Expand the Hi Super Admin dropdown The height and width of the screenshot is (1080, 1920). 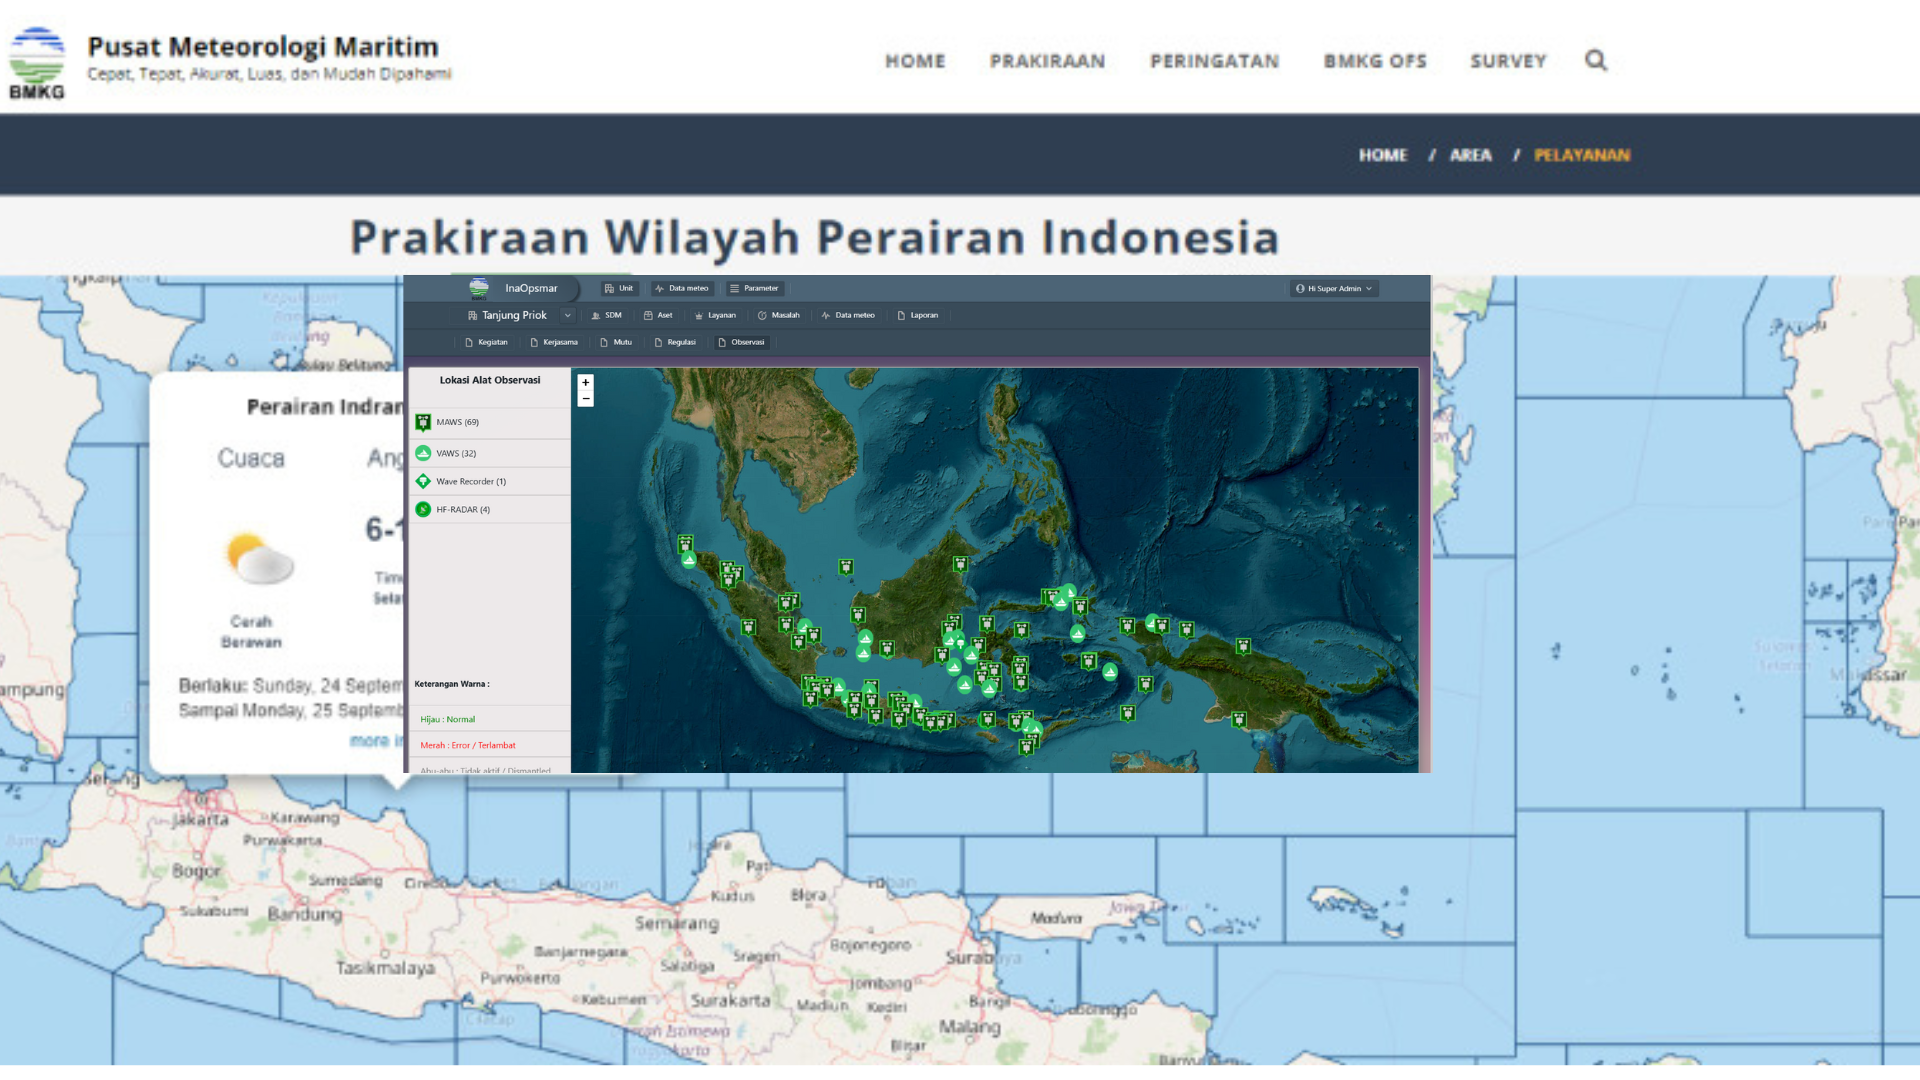pyautogui.click(x=1334, y=288)
